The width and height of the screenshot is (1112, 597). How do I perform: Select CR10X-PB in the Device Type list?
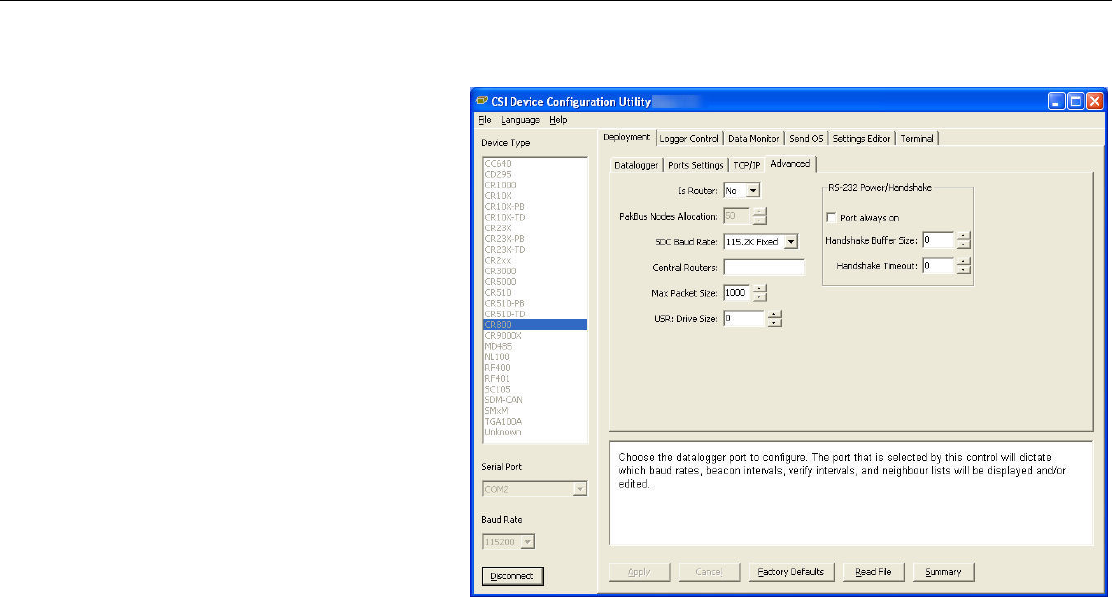[535, 207]
